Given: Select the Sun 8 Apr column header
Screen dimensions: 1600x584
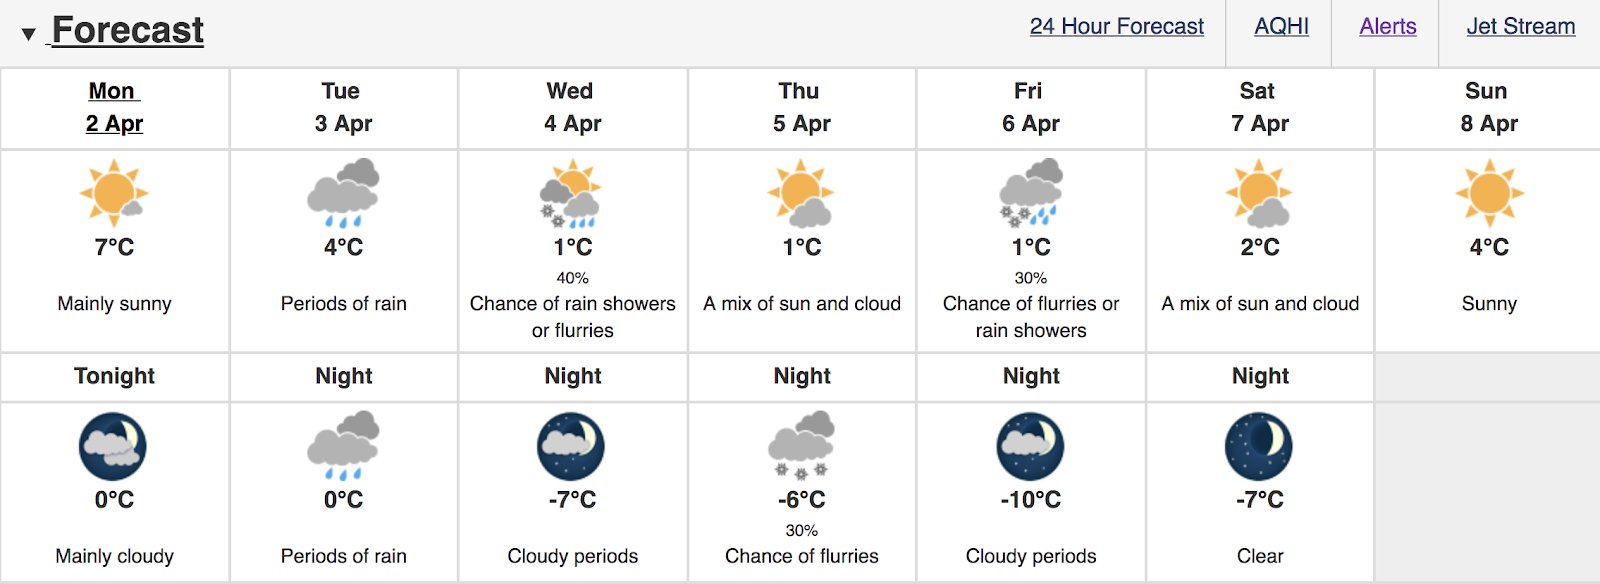Looking at the screenshot, I should (x=1488, y=107).
